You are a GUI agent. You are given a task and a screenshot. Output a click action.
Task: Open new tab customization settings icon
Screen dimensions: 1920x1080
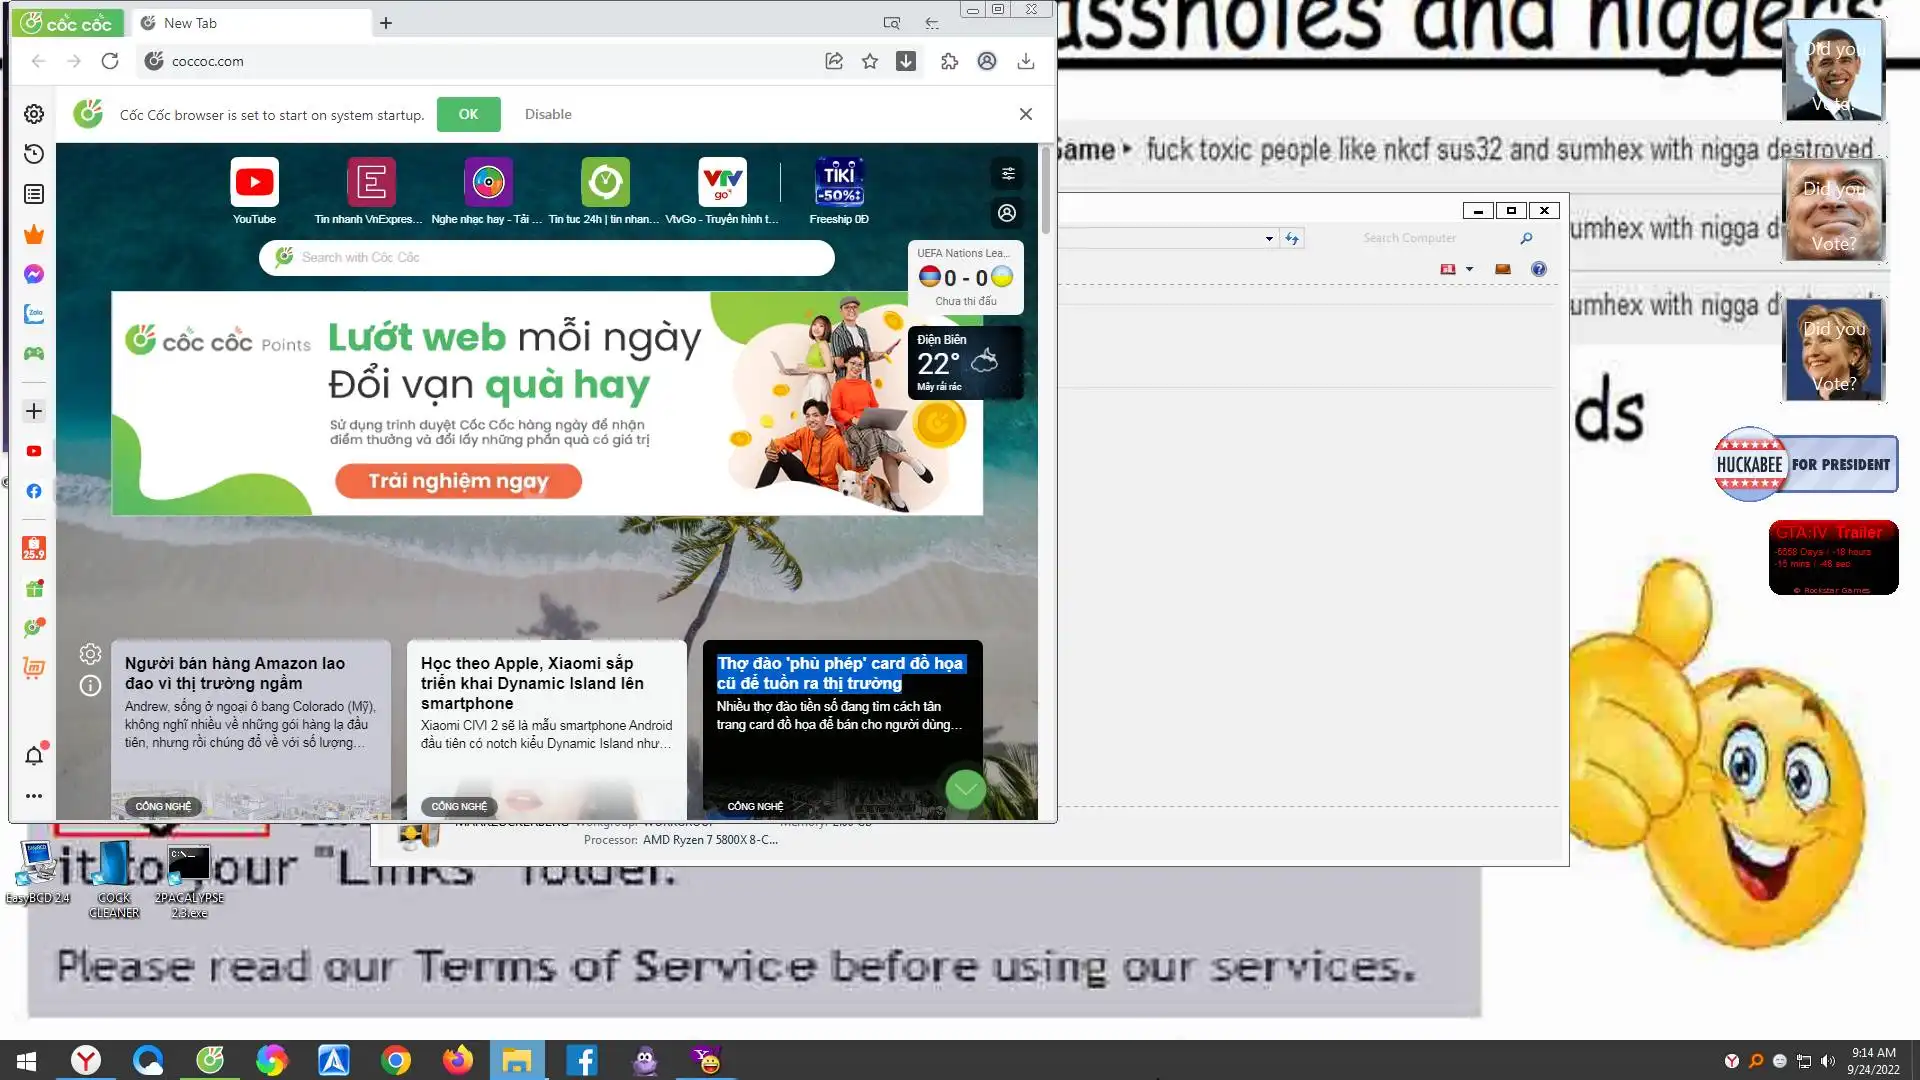1007,174
